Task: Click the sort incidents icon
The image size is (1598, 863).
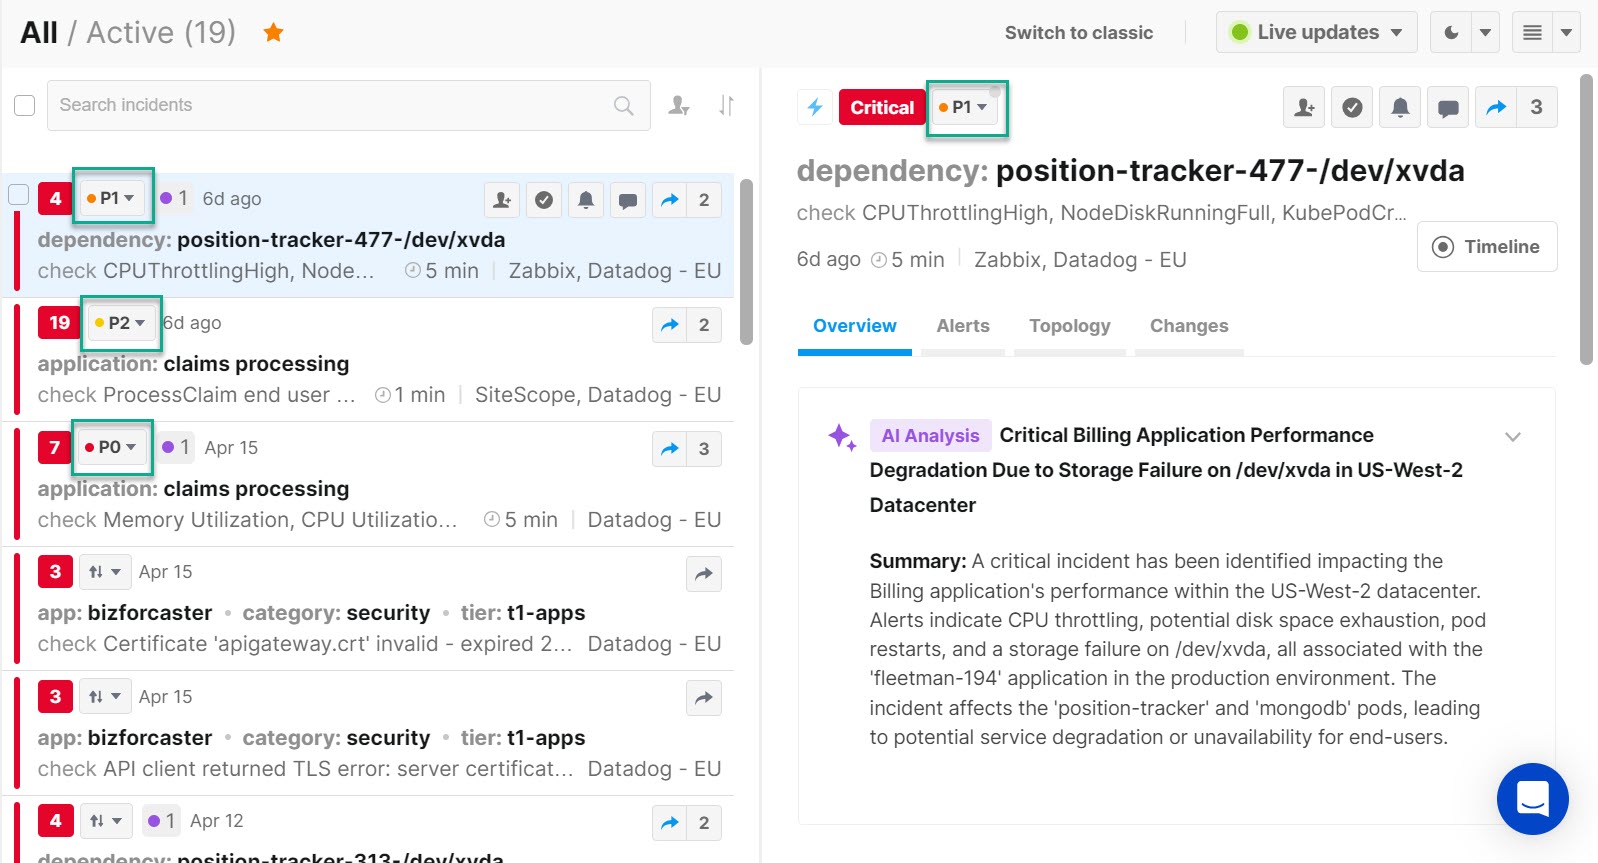Action: (x=727, y=105)
